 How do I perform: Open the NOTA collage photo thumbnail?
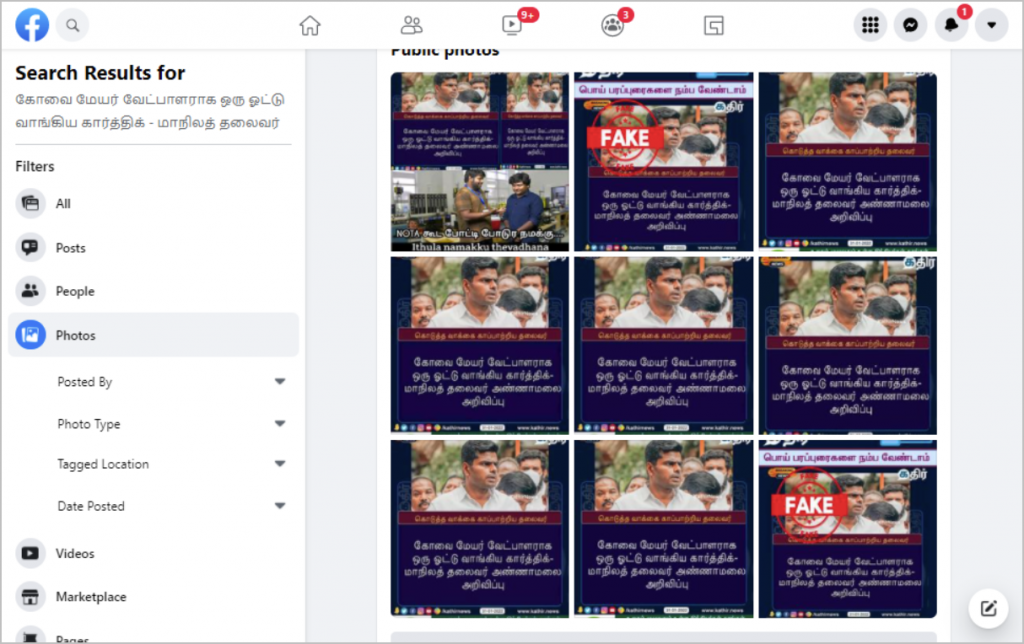(480, 161)
